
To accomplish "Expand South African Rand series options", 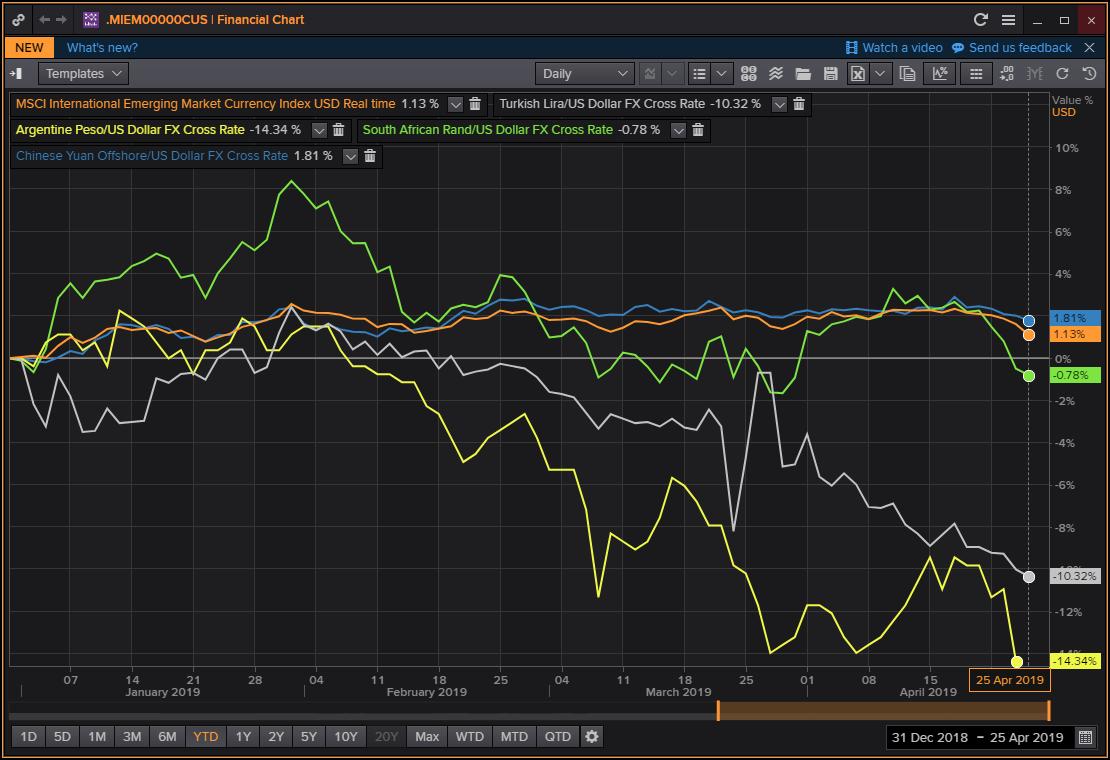I will 678,130.
